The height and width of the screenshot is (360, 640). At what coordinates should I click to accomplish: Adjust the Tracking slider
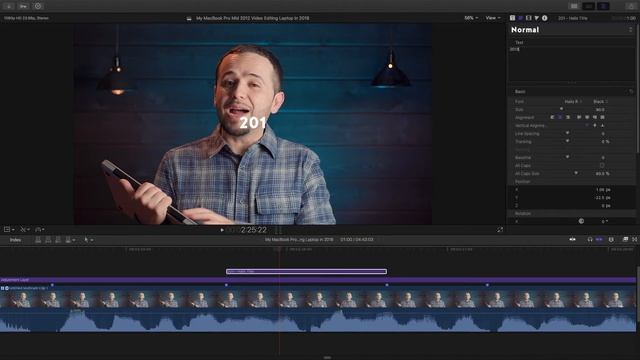(x=567, y=141)
